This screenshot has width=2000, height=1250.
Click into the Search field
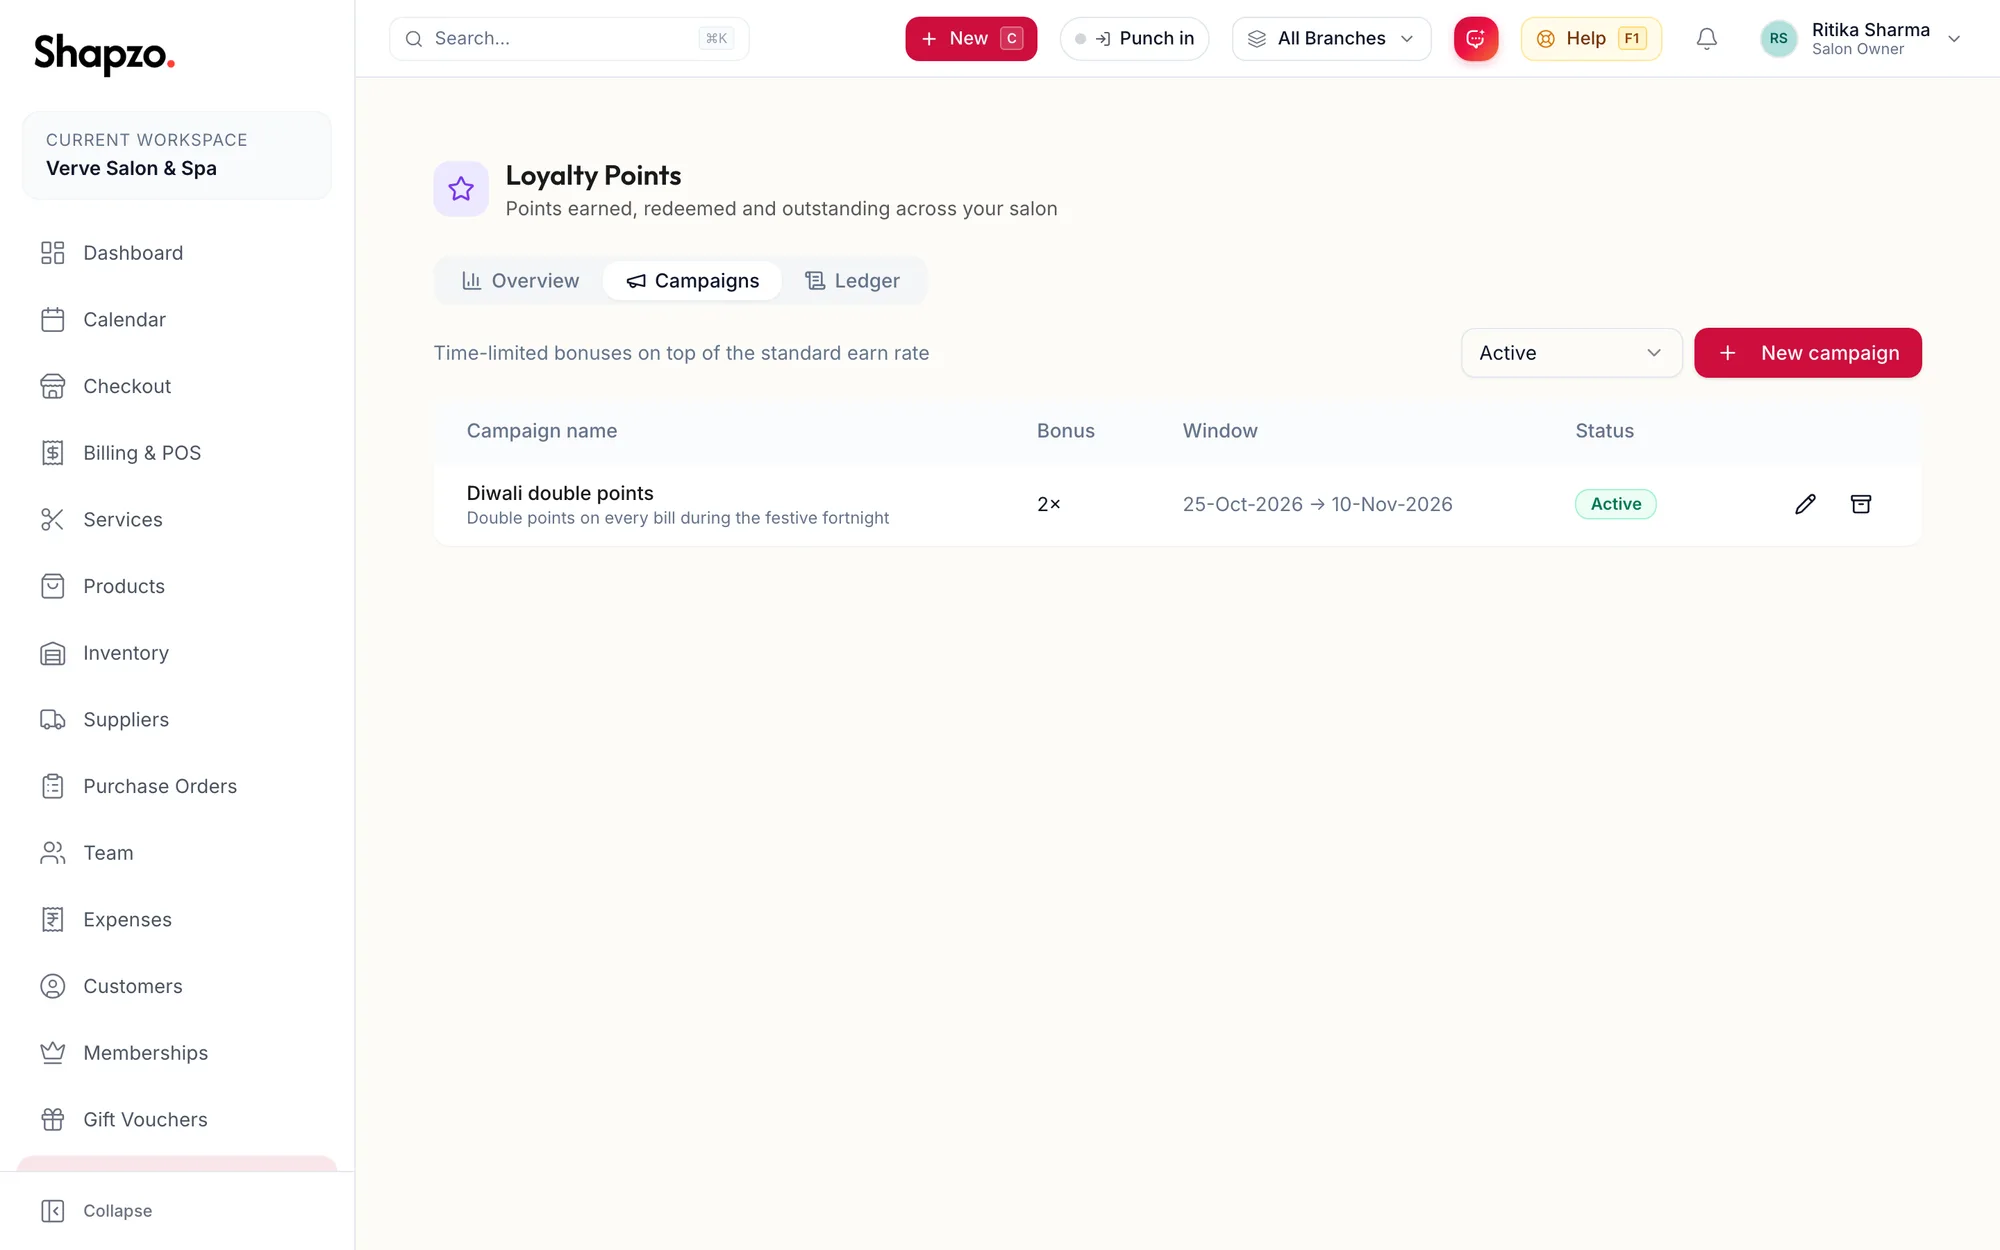point(569,39)
